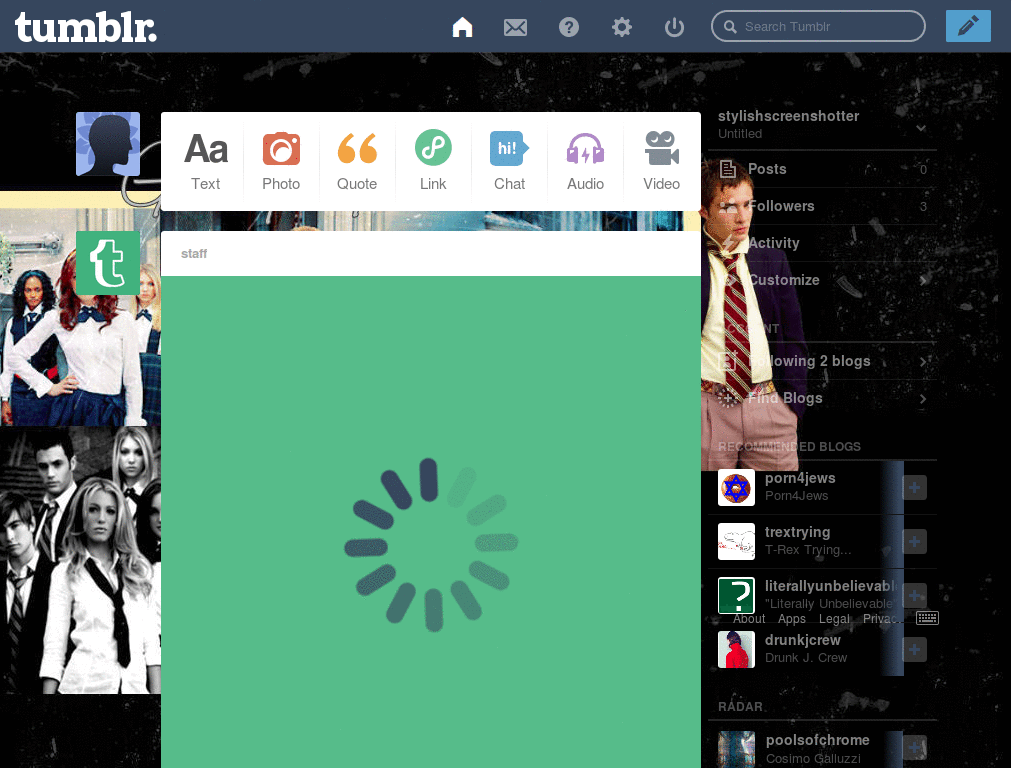This screenshot has width=1024, height=768.
Task: Open recommended blog drunkjcrew
Action: click(803, 640)
